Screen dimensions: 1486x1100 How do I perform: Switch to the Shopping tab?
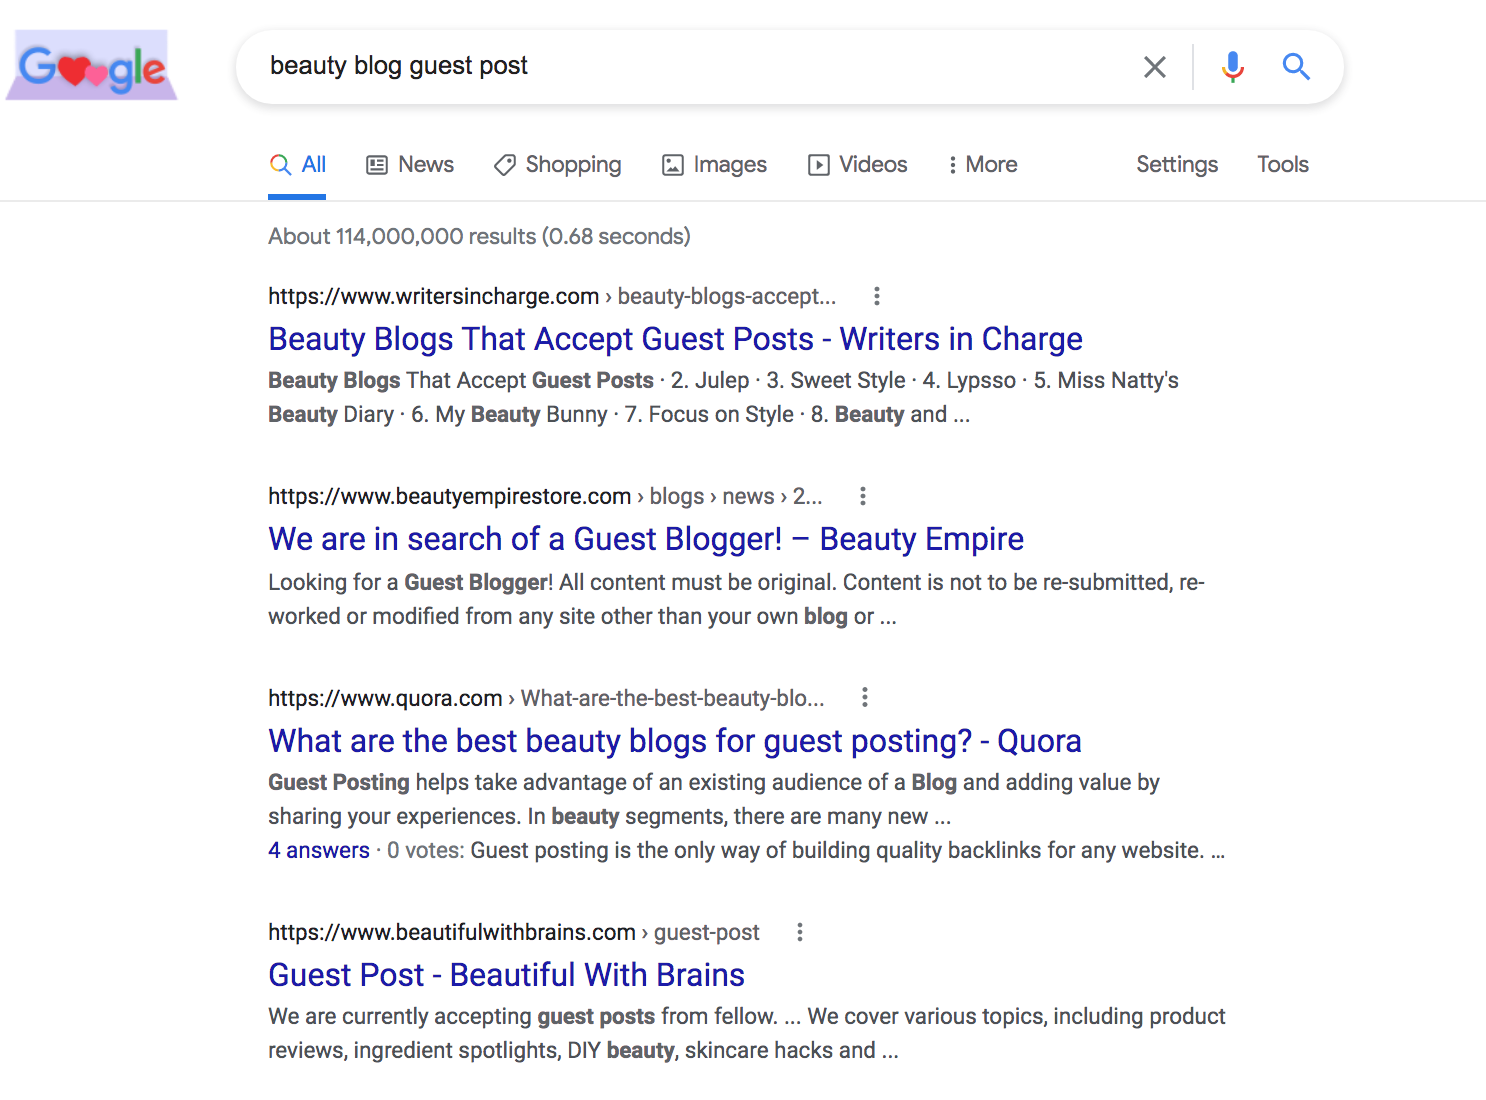tap(557, 165)
